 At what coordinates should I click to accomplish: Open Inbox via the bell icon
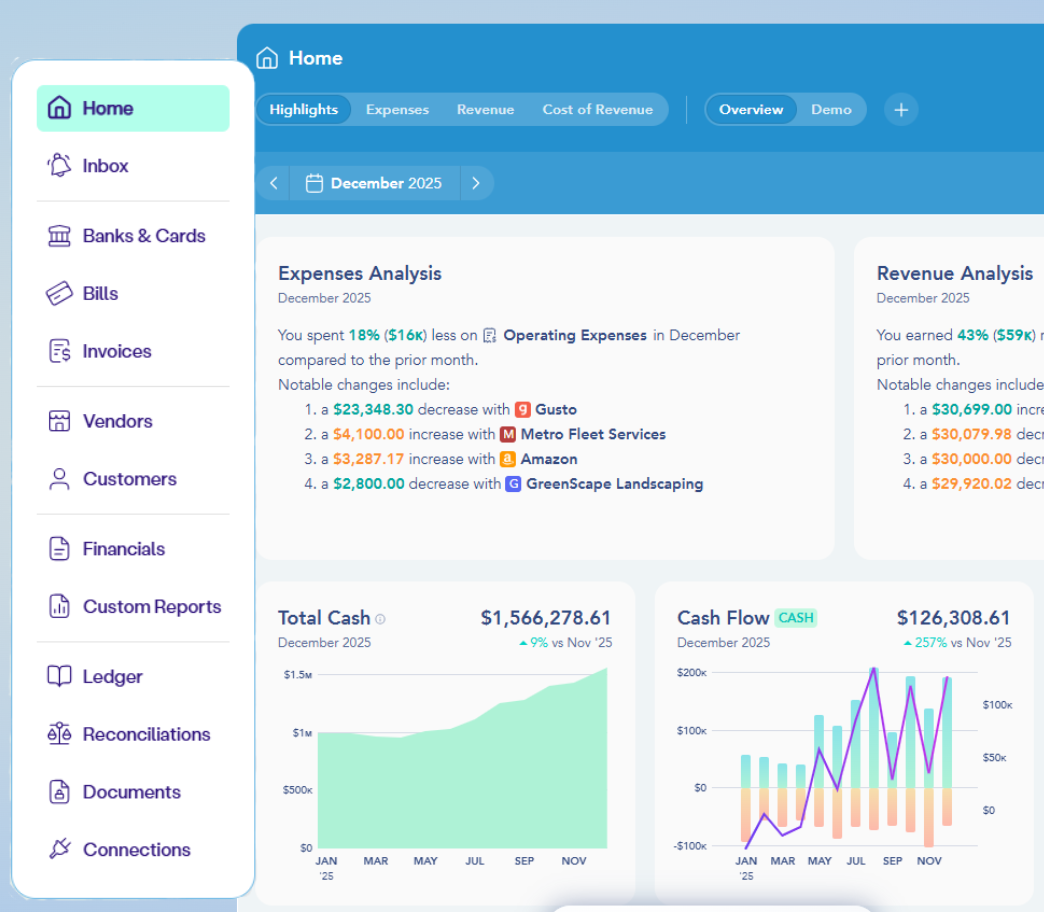pyautogui.click(x=58, y=165)
